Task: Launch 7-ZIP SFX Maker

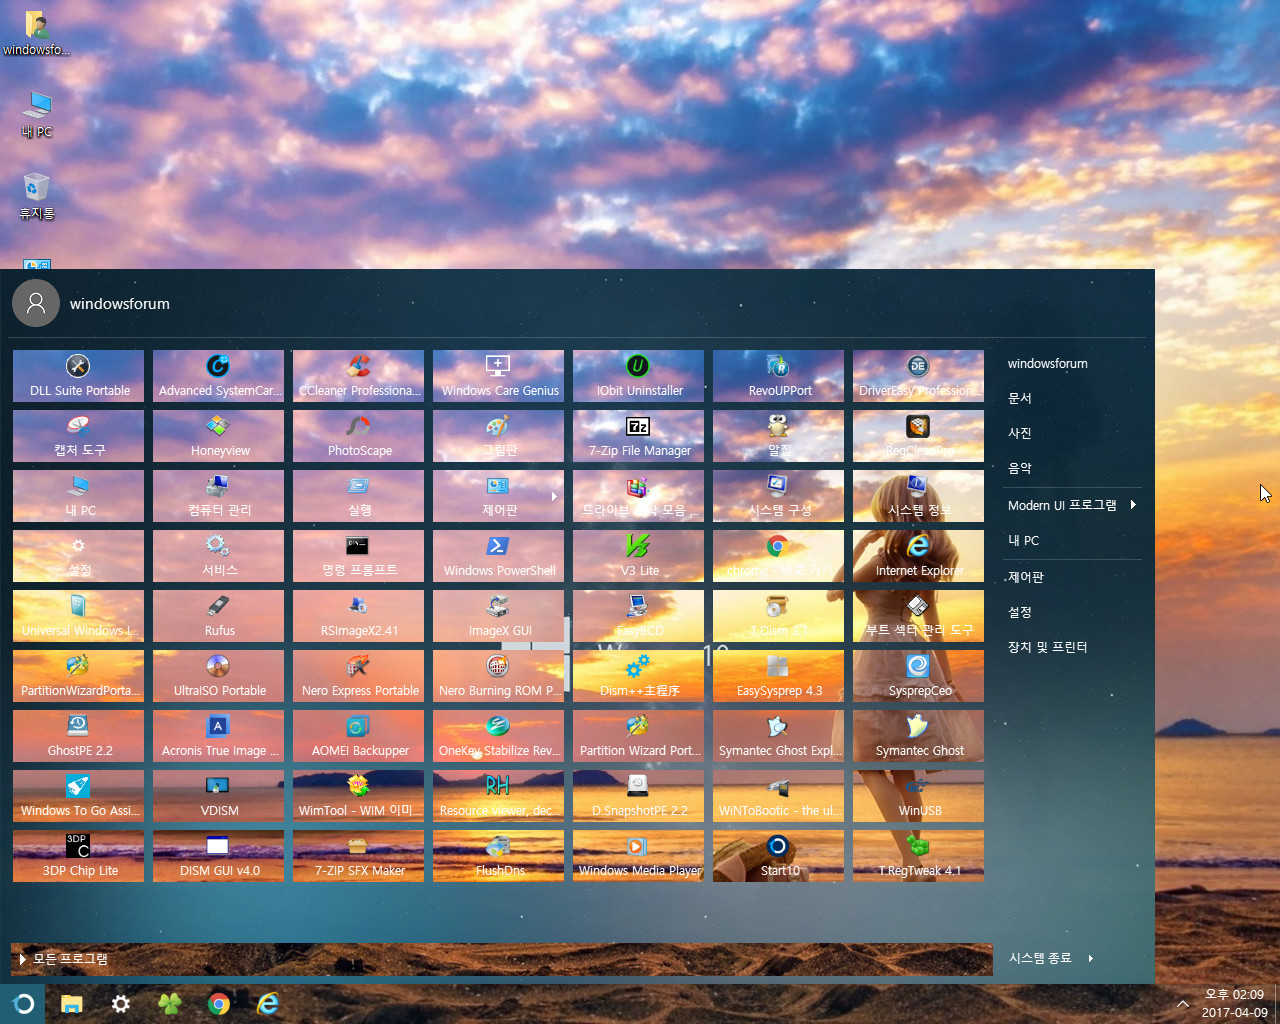Action: click(358, 856)
